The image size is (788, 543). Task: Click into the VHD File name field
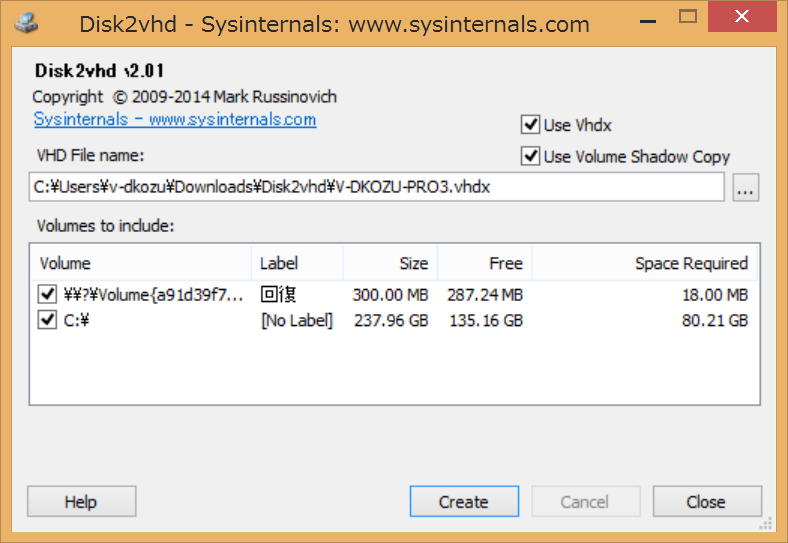375,187
